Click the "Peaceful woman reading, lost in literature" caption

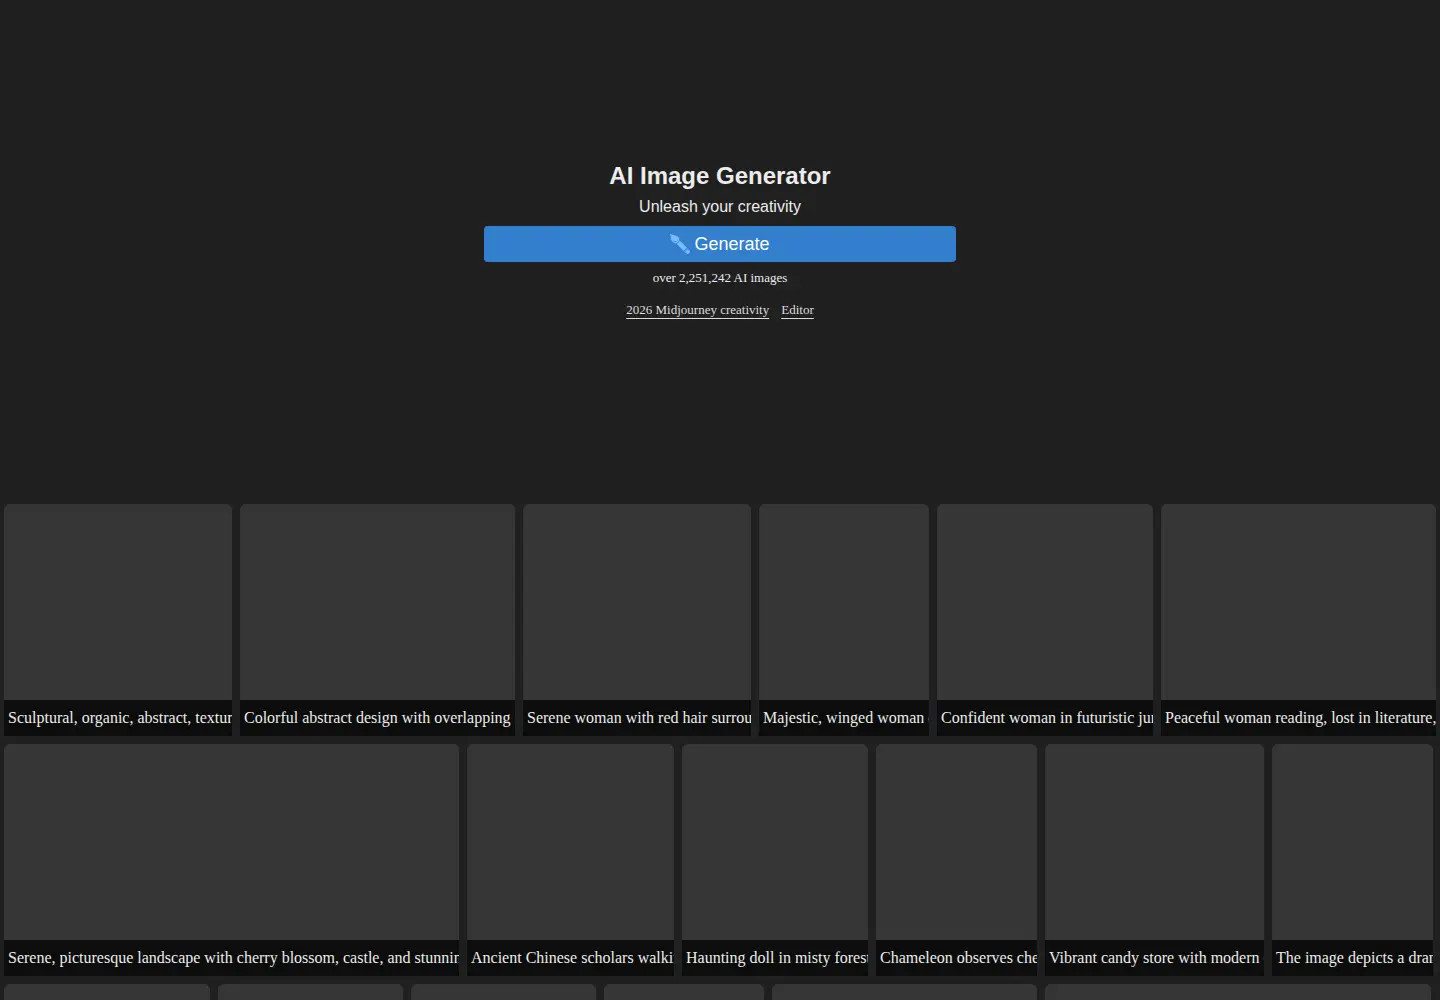click(1300, 718)
